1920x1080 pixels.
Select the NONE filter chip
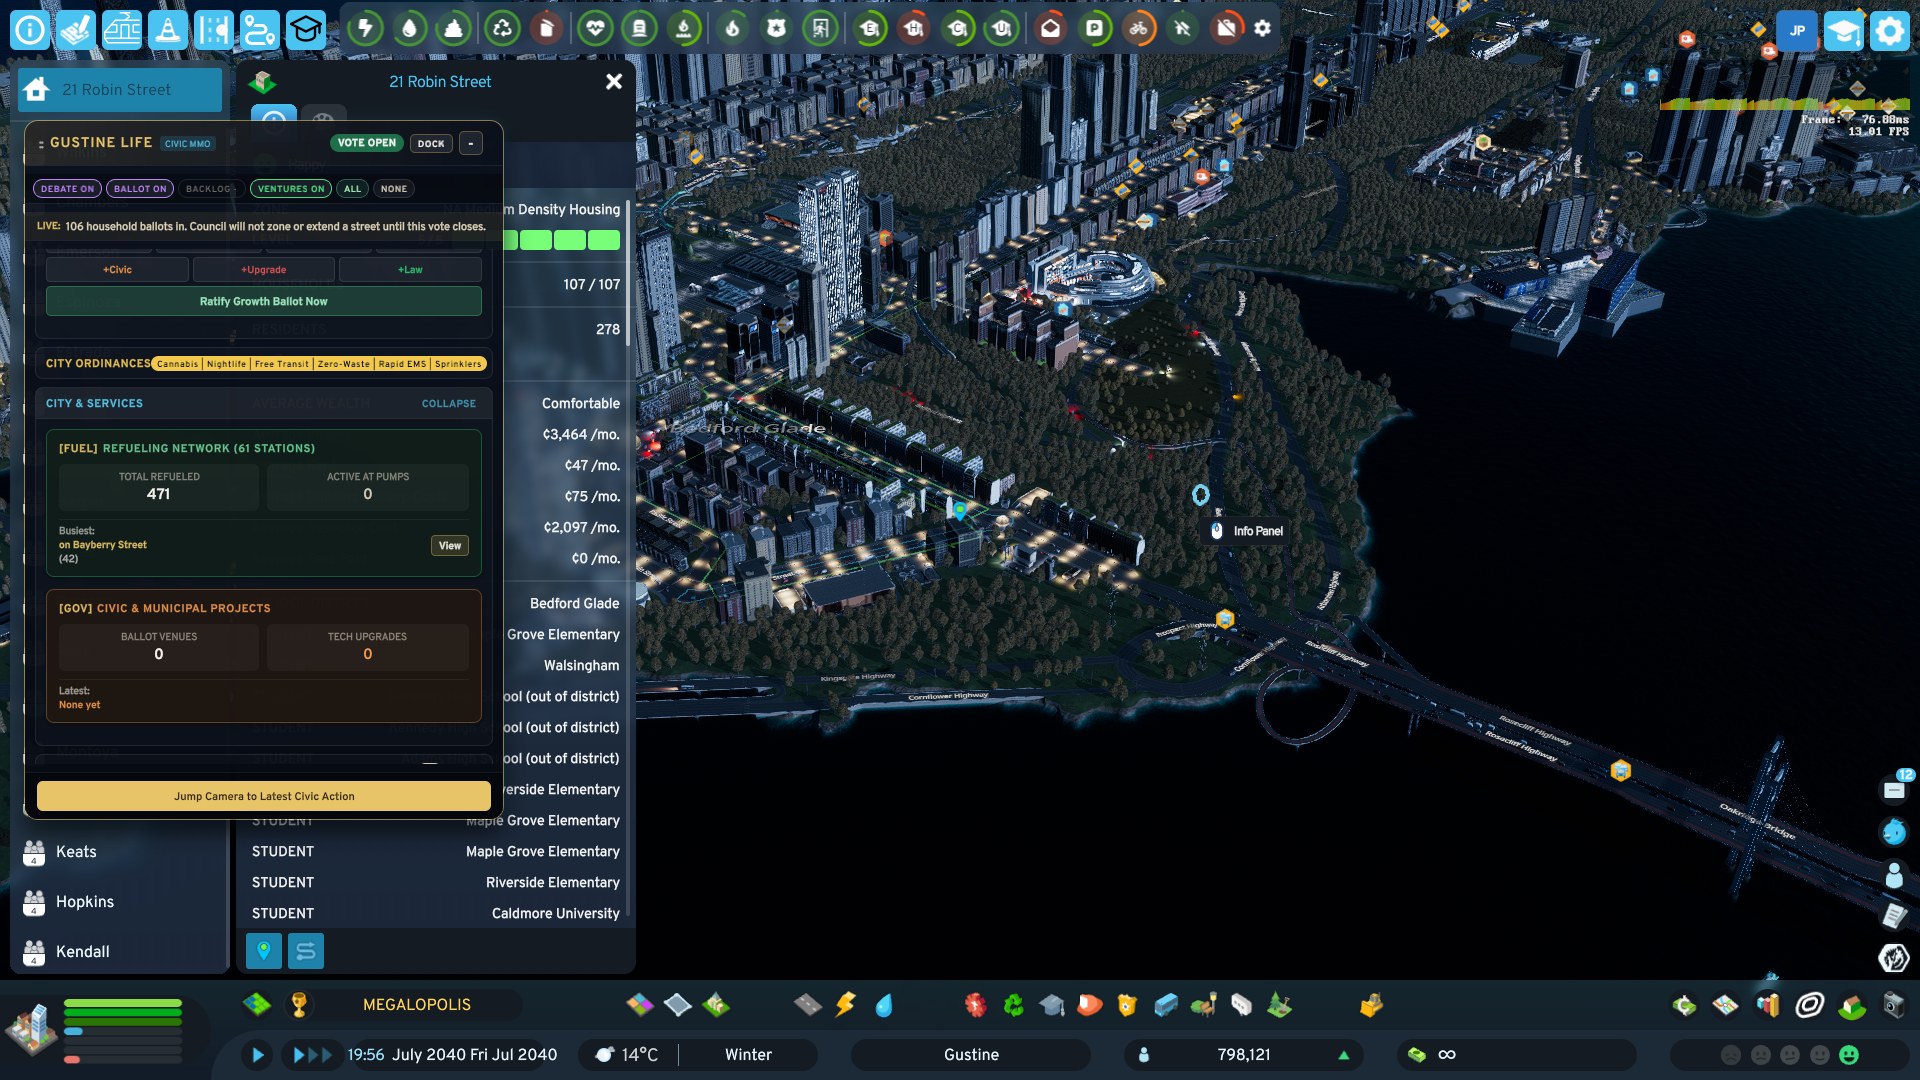(x=394, y=188)
